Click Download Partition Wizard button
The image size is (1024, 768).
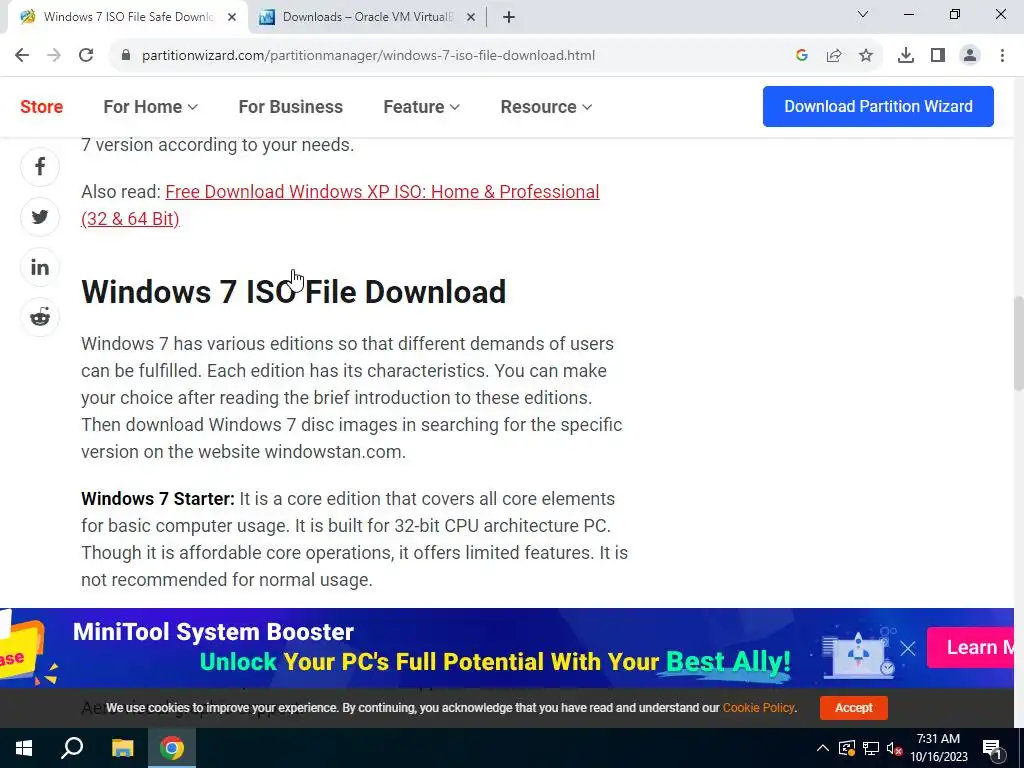pyautogui.click(x=878, y=106)
